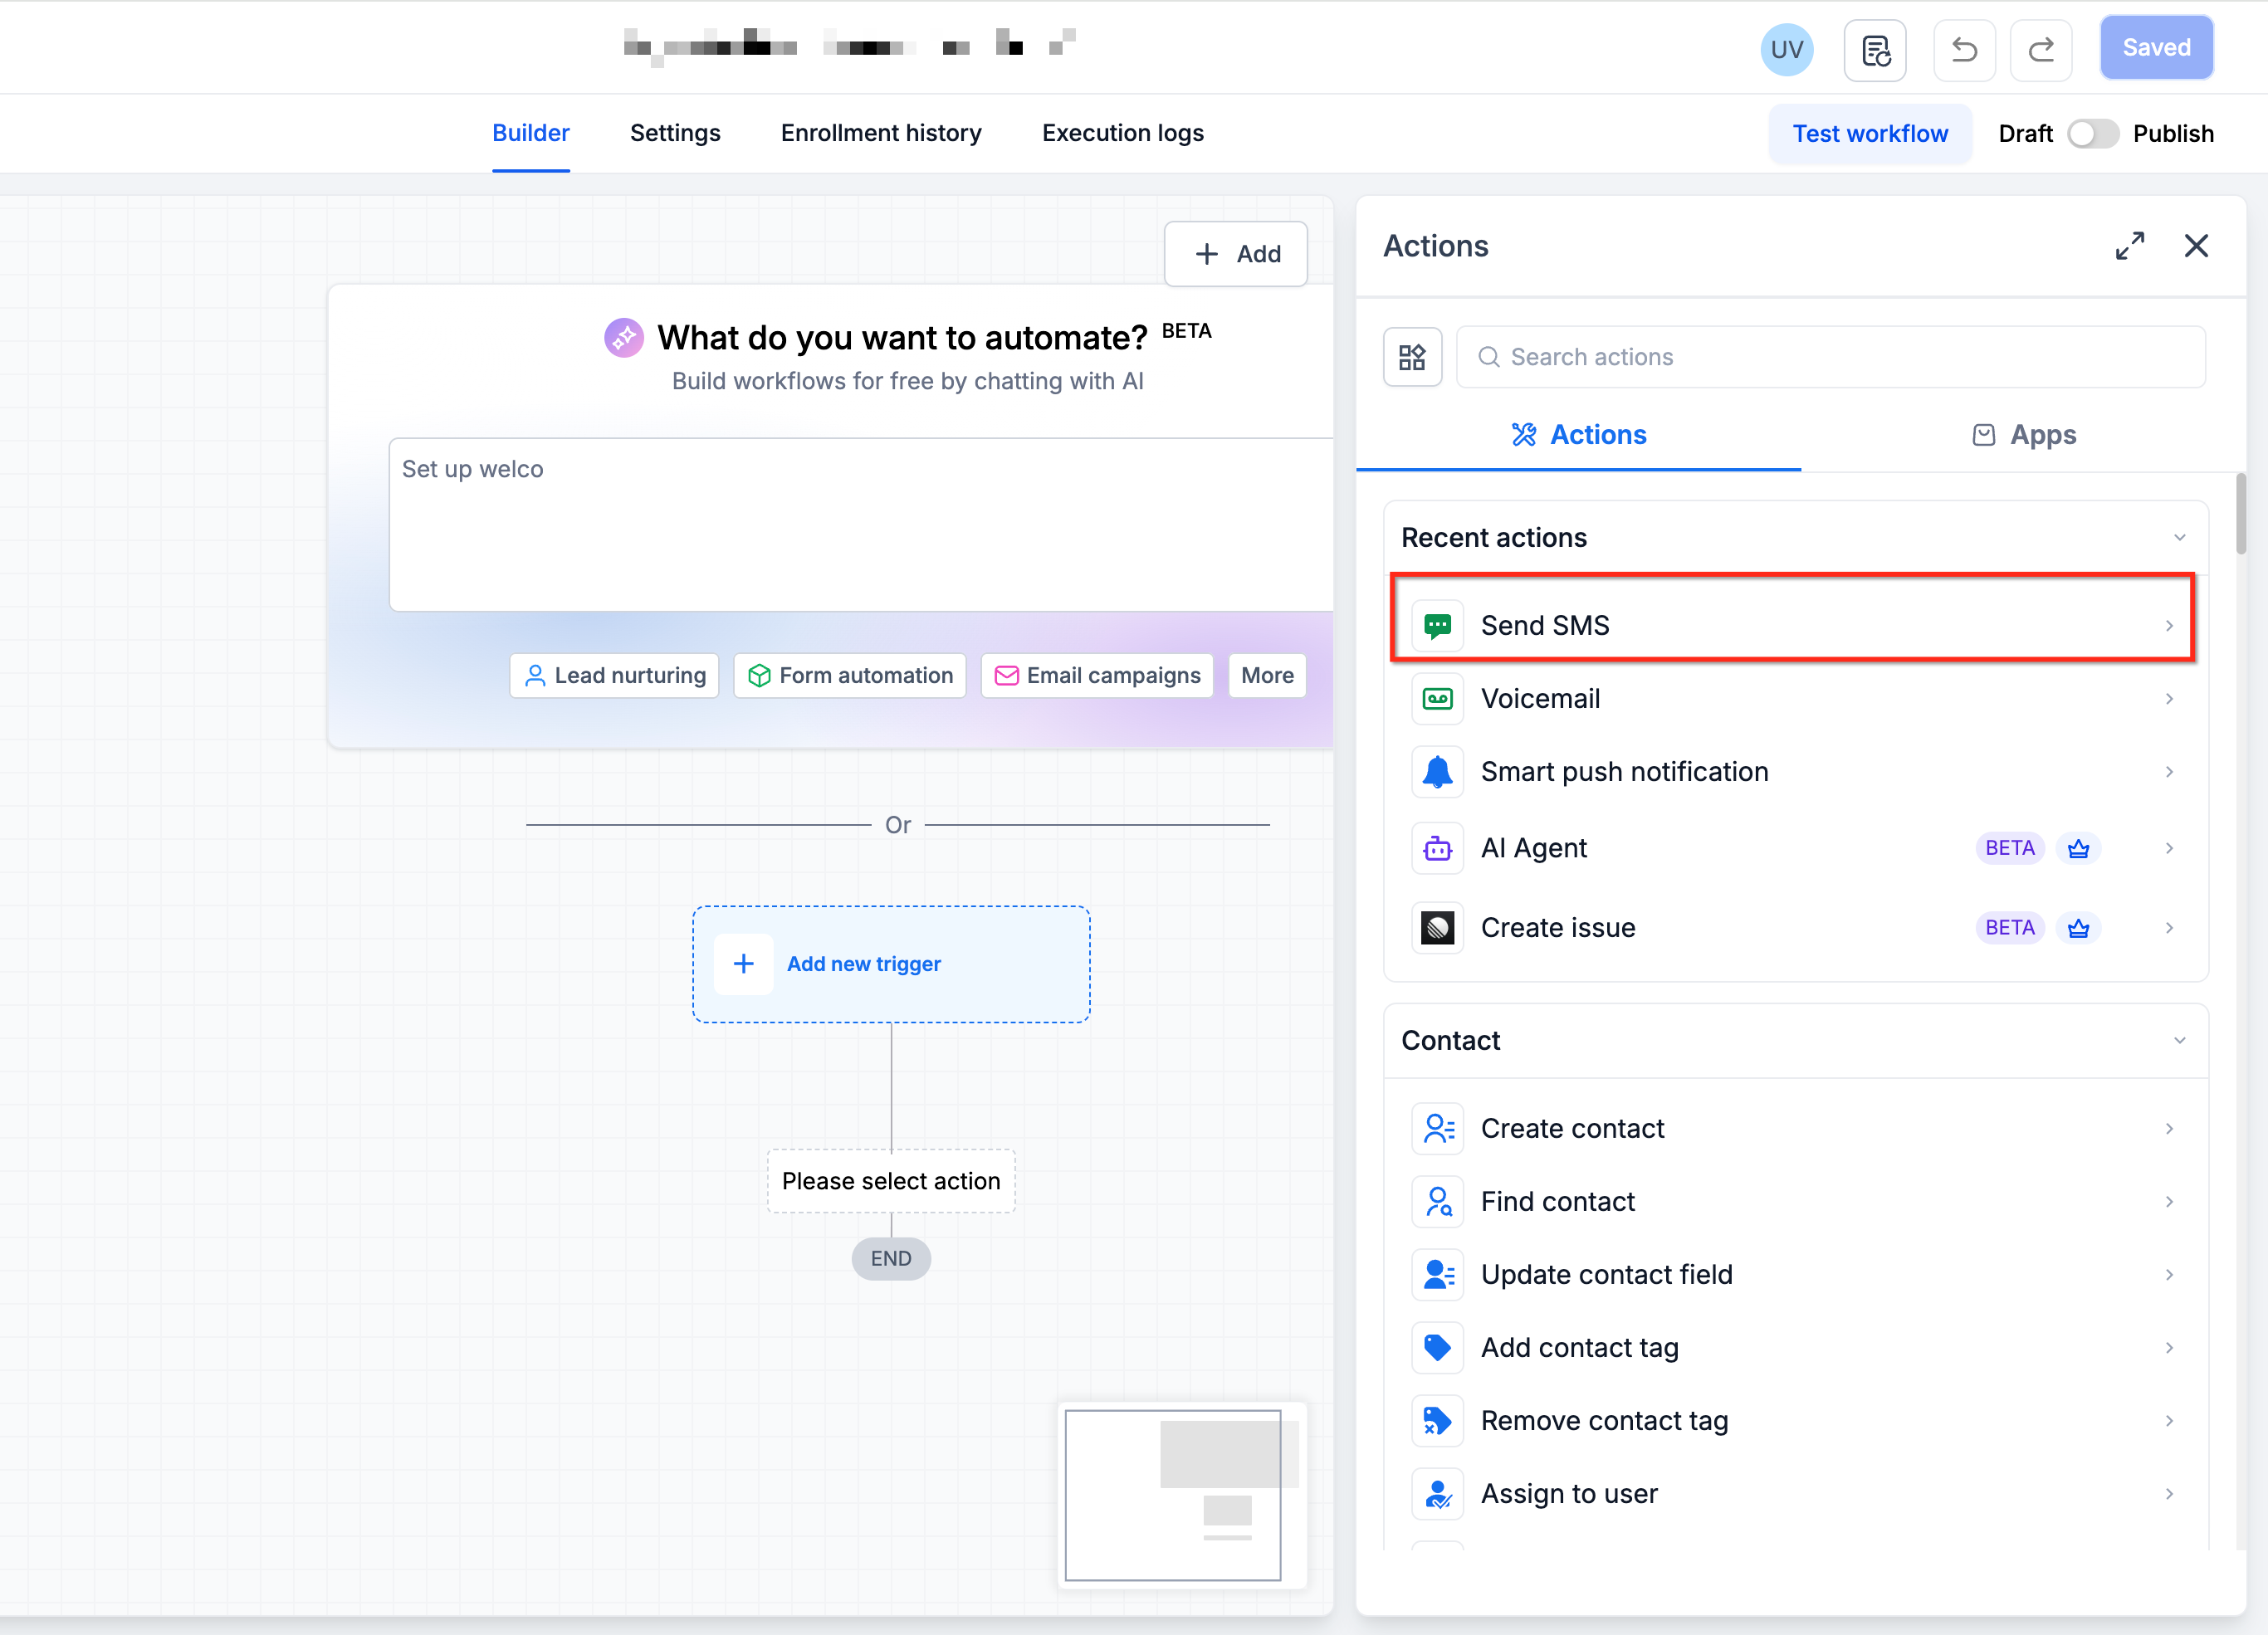Click the Create issue icon

point(1437,928)
